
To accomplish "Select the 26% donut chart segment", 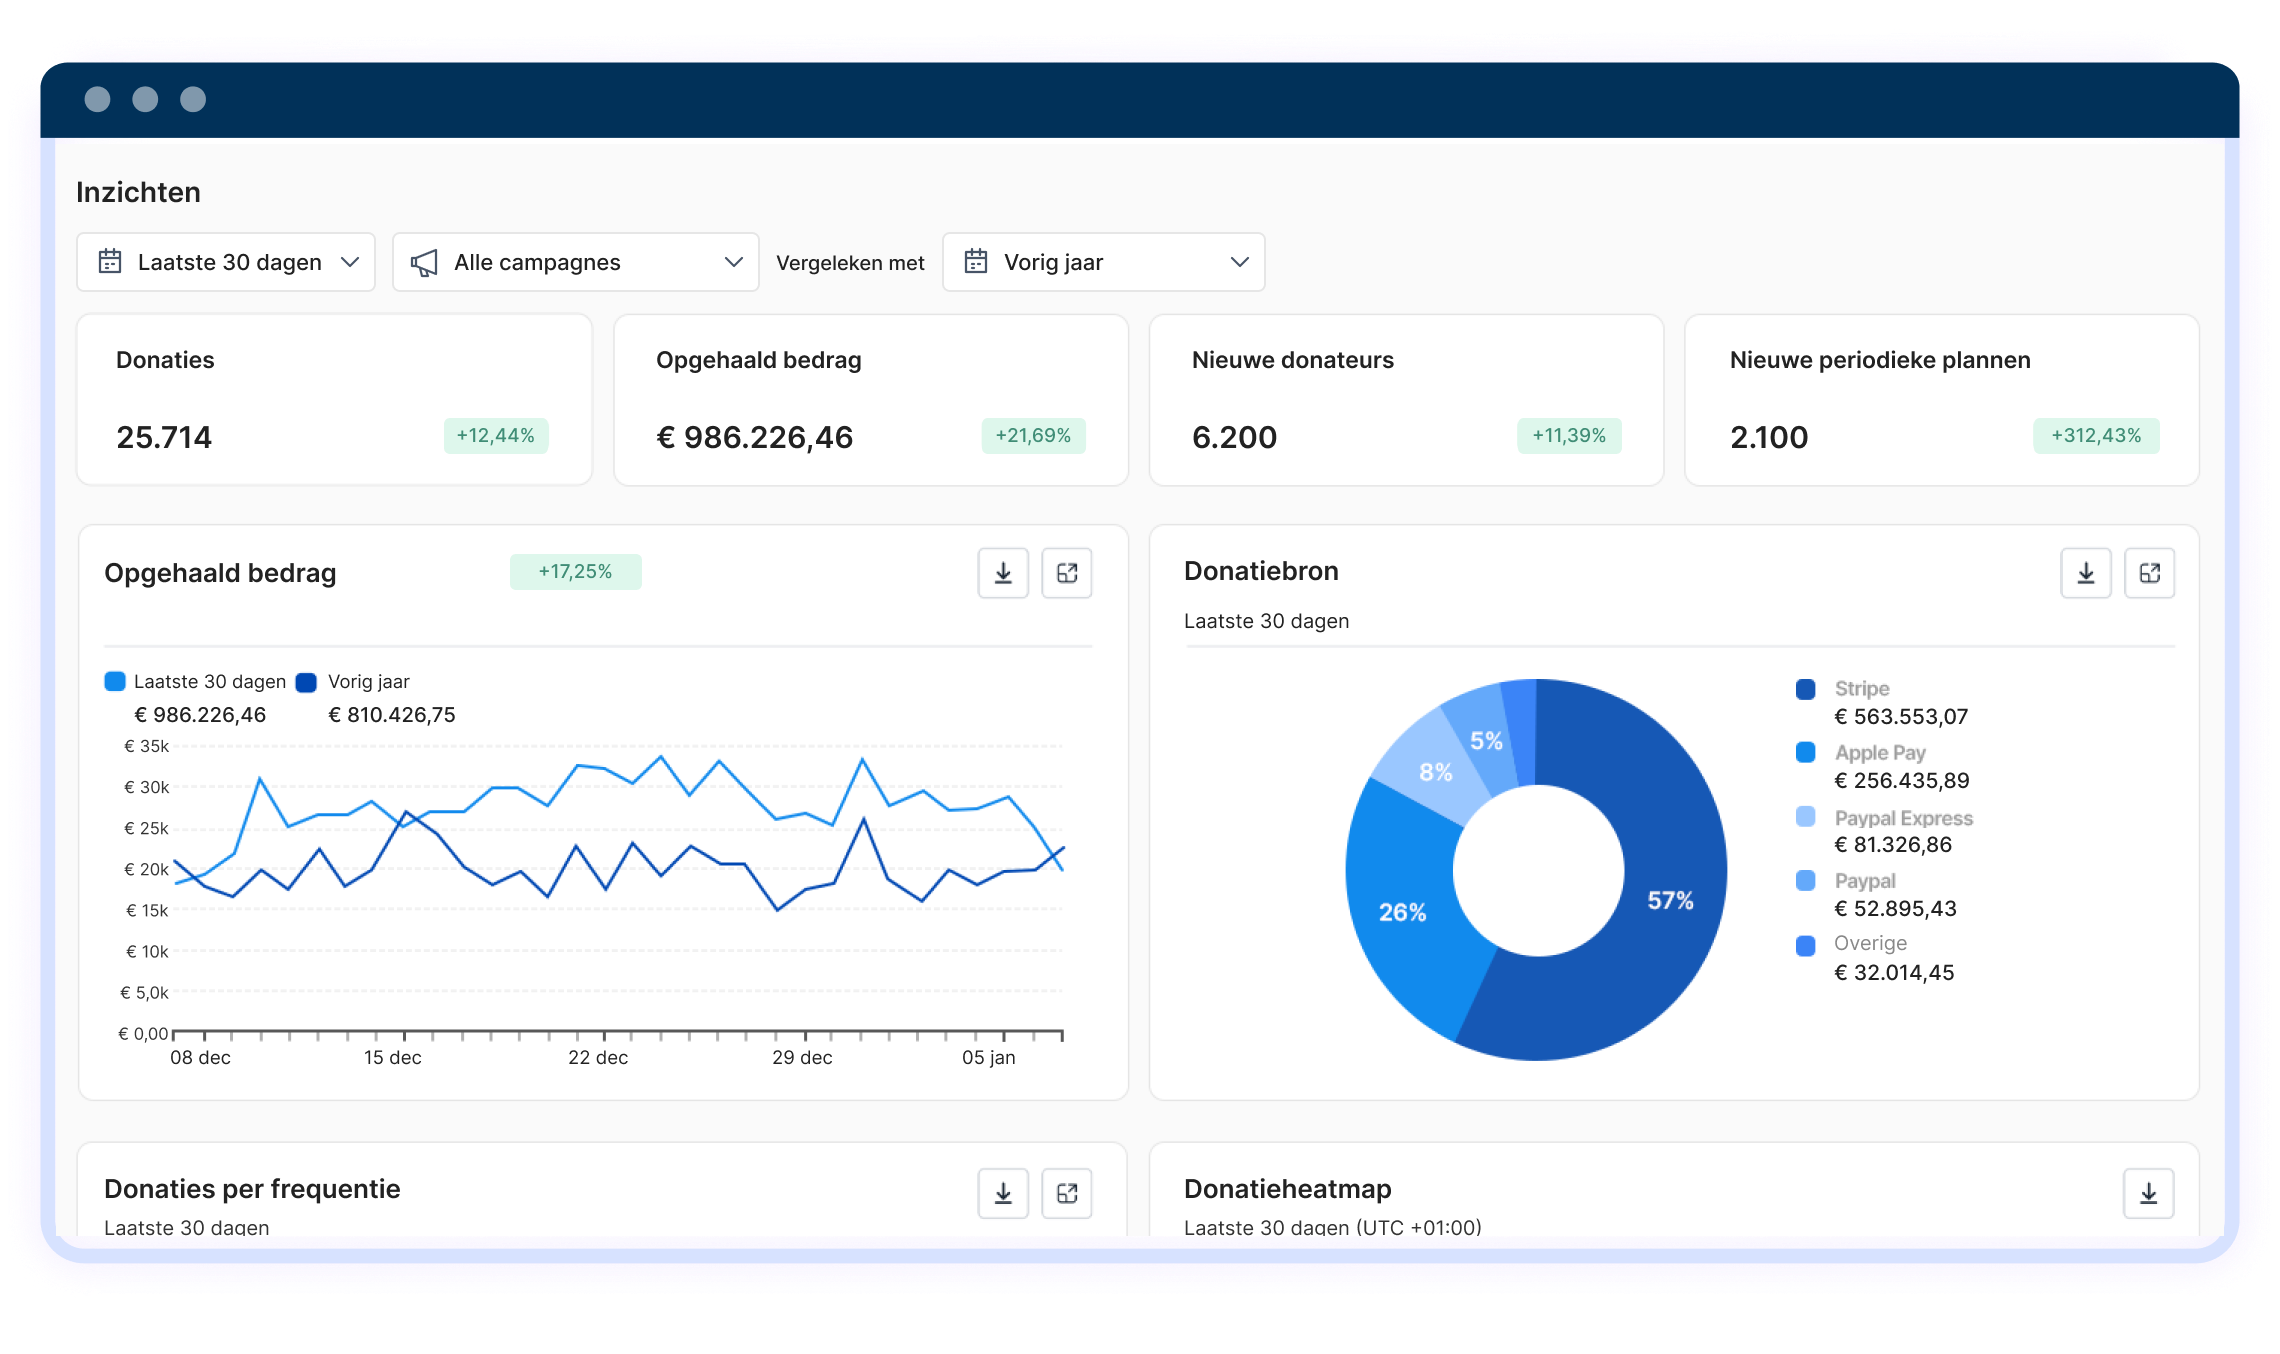I will point(1402,912).
